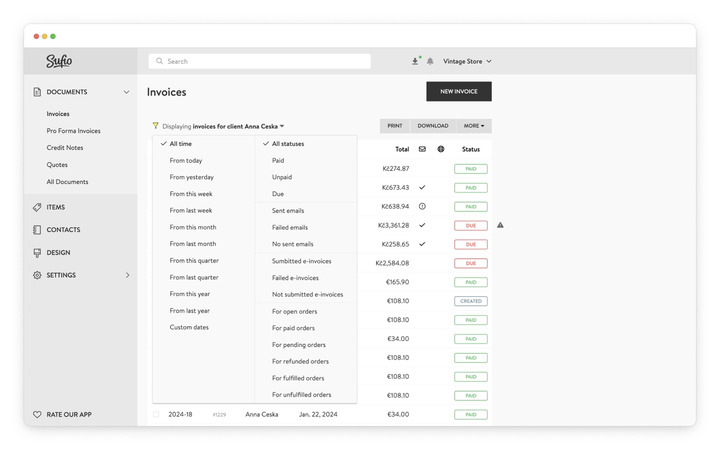Image resolution: width=720 pixels, height=450 pixels.
Task: Click the Kč274.87 total amount
Action: coord(396,169)
